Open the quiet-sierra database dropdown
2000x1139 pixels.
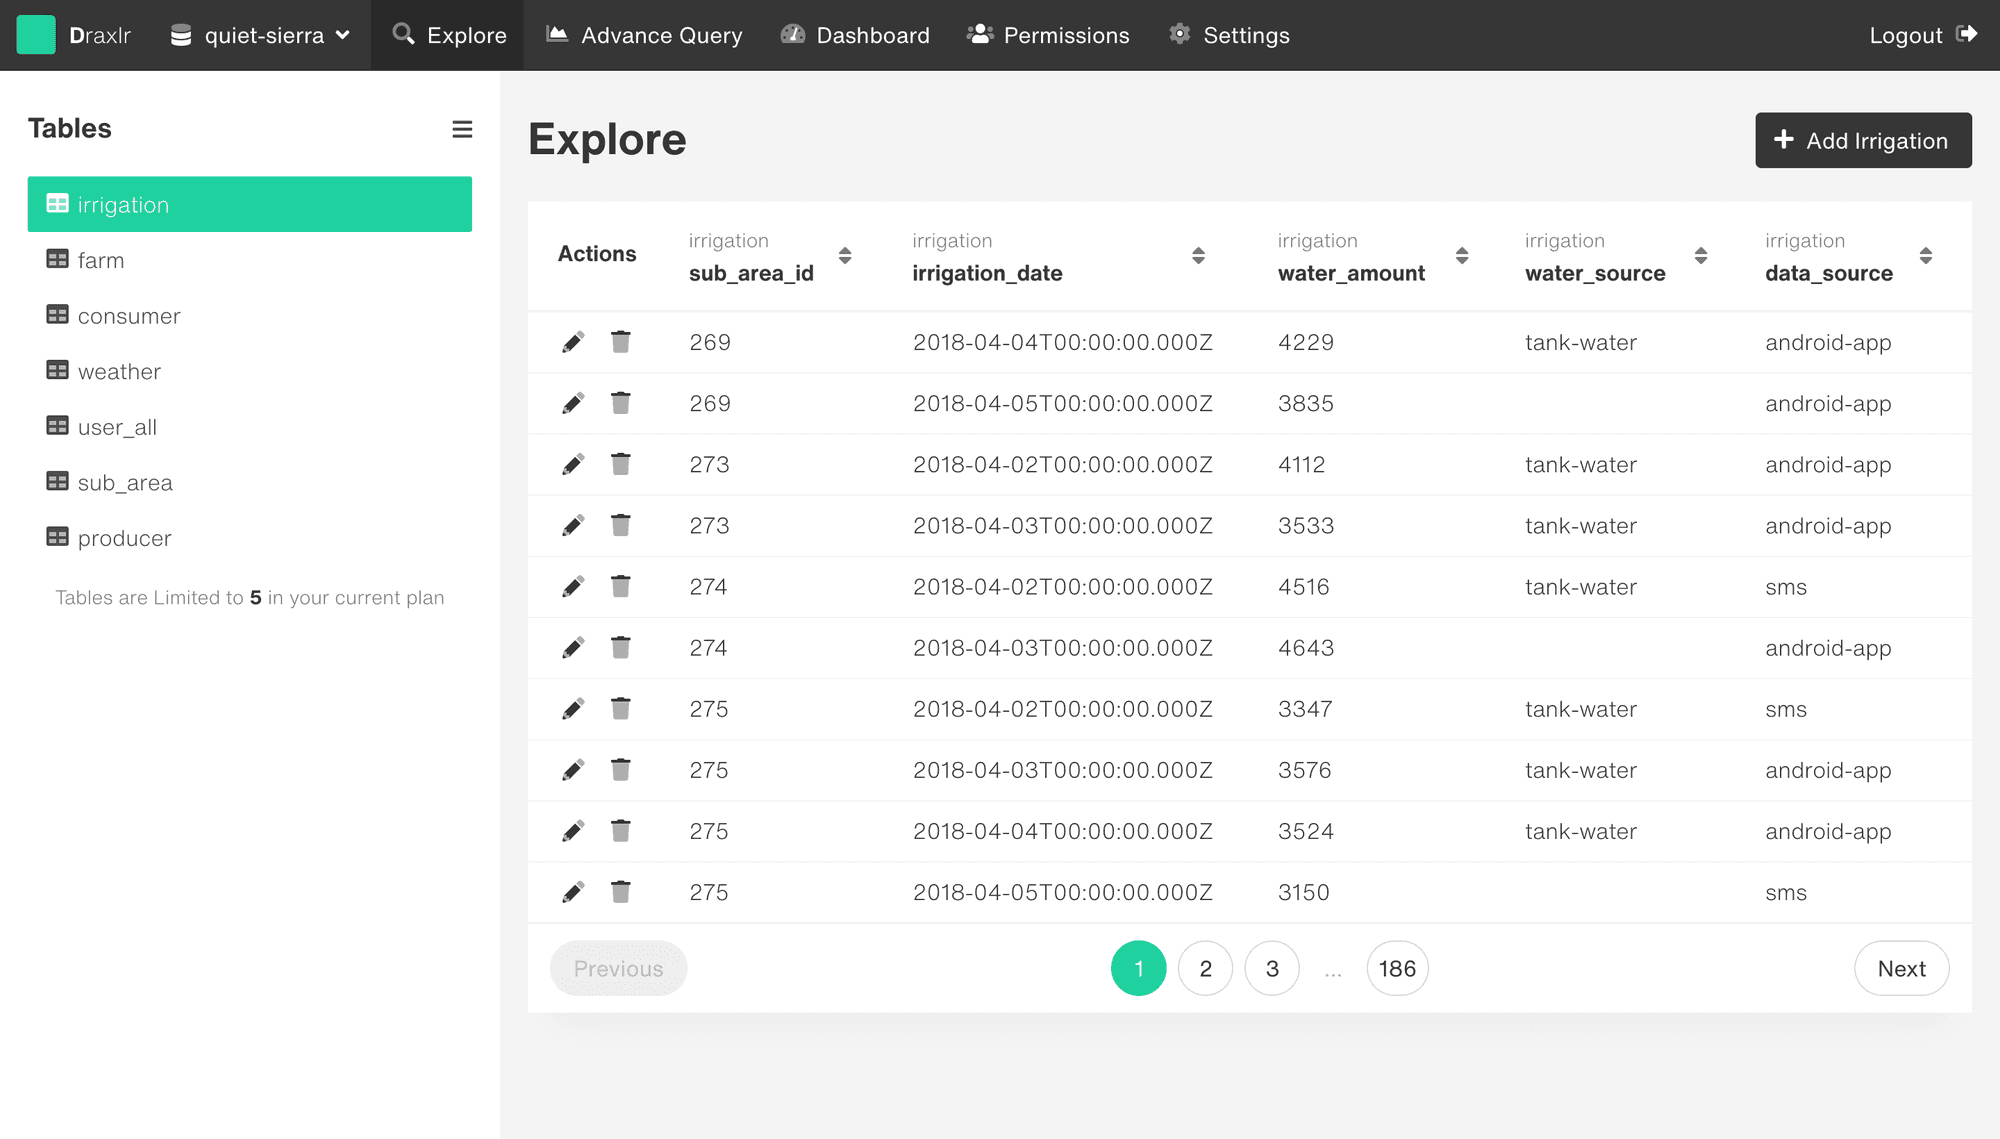click(x=264, y=34)
